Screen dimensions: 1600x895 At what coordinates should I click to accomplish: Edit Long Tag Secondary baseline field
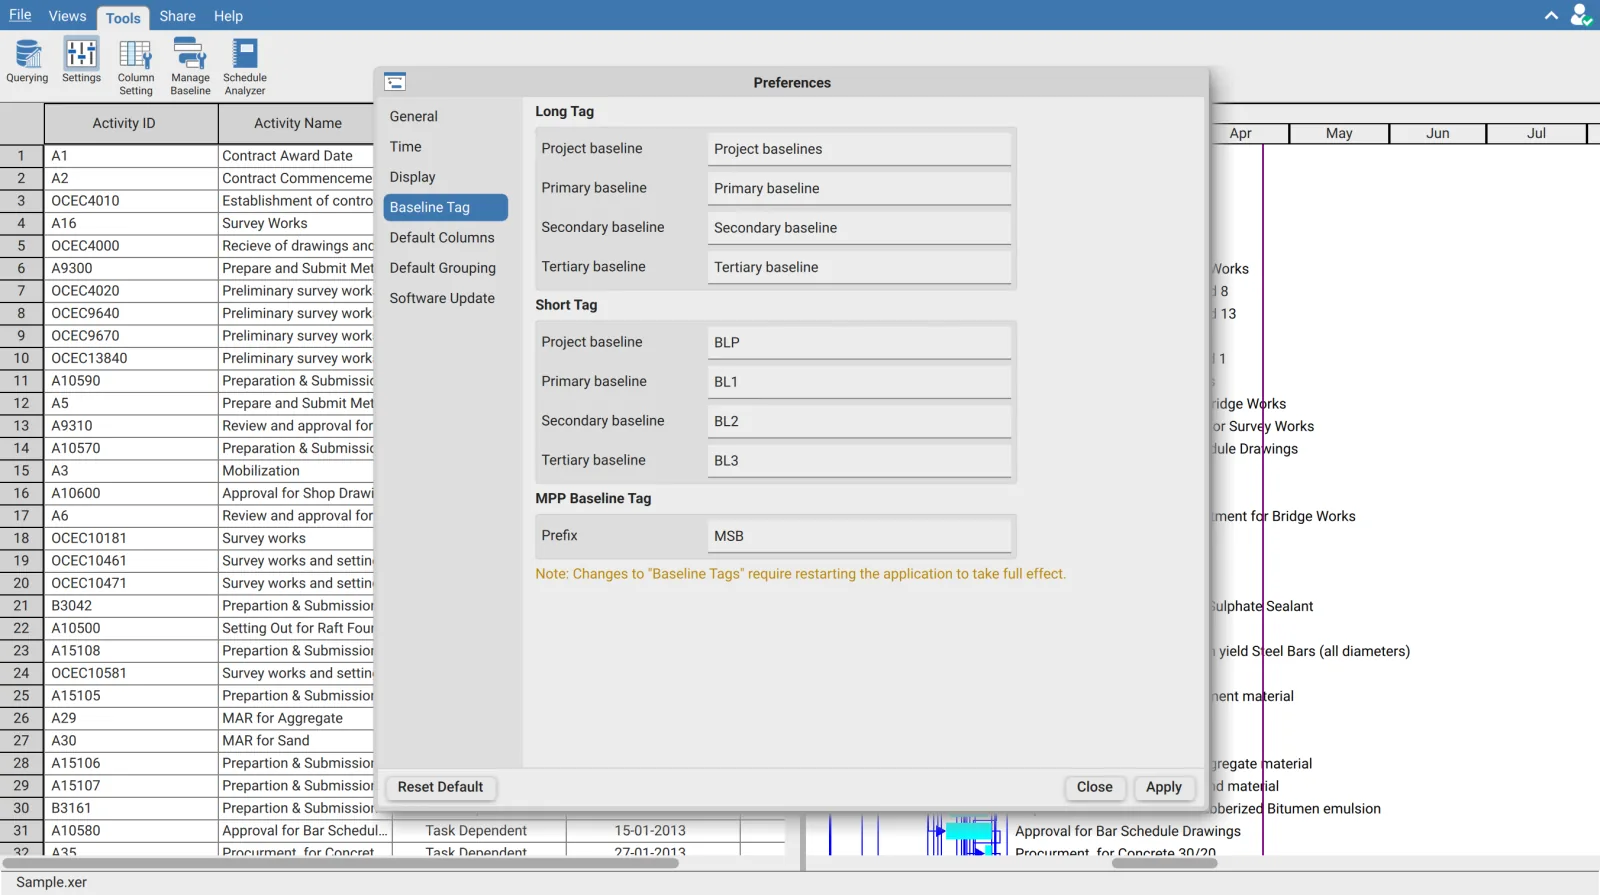pos(860,228)
